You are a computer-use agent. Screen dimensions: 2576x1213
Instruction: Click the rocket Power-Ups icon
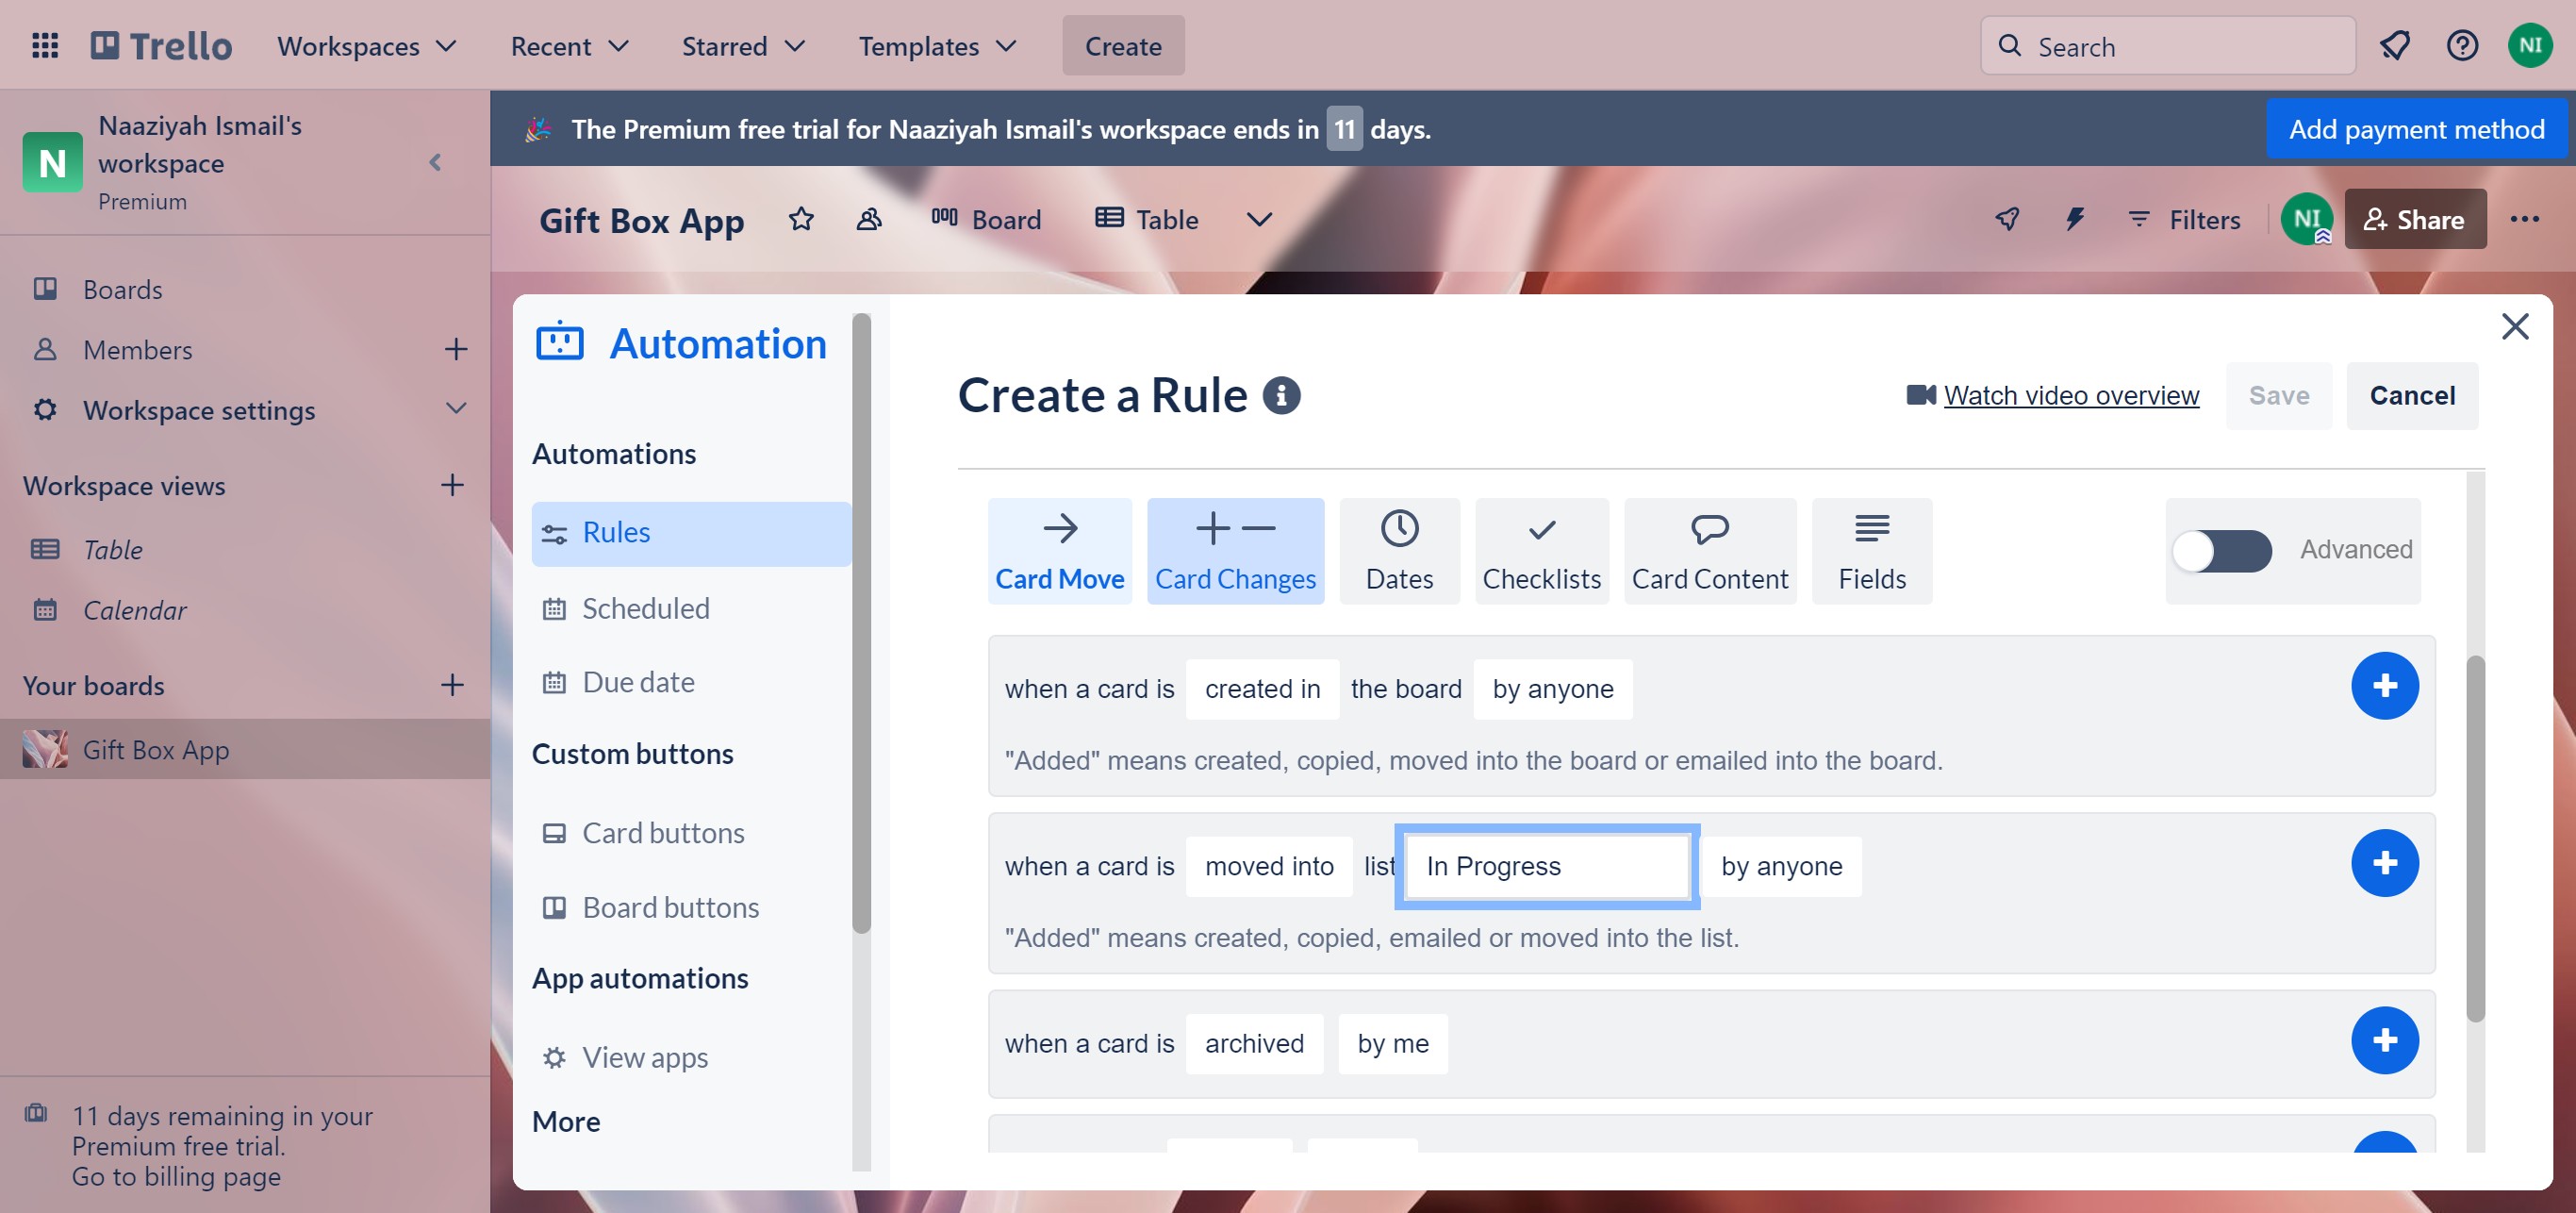pyautogui.click(x=2006, y=219)
